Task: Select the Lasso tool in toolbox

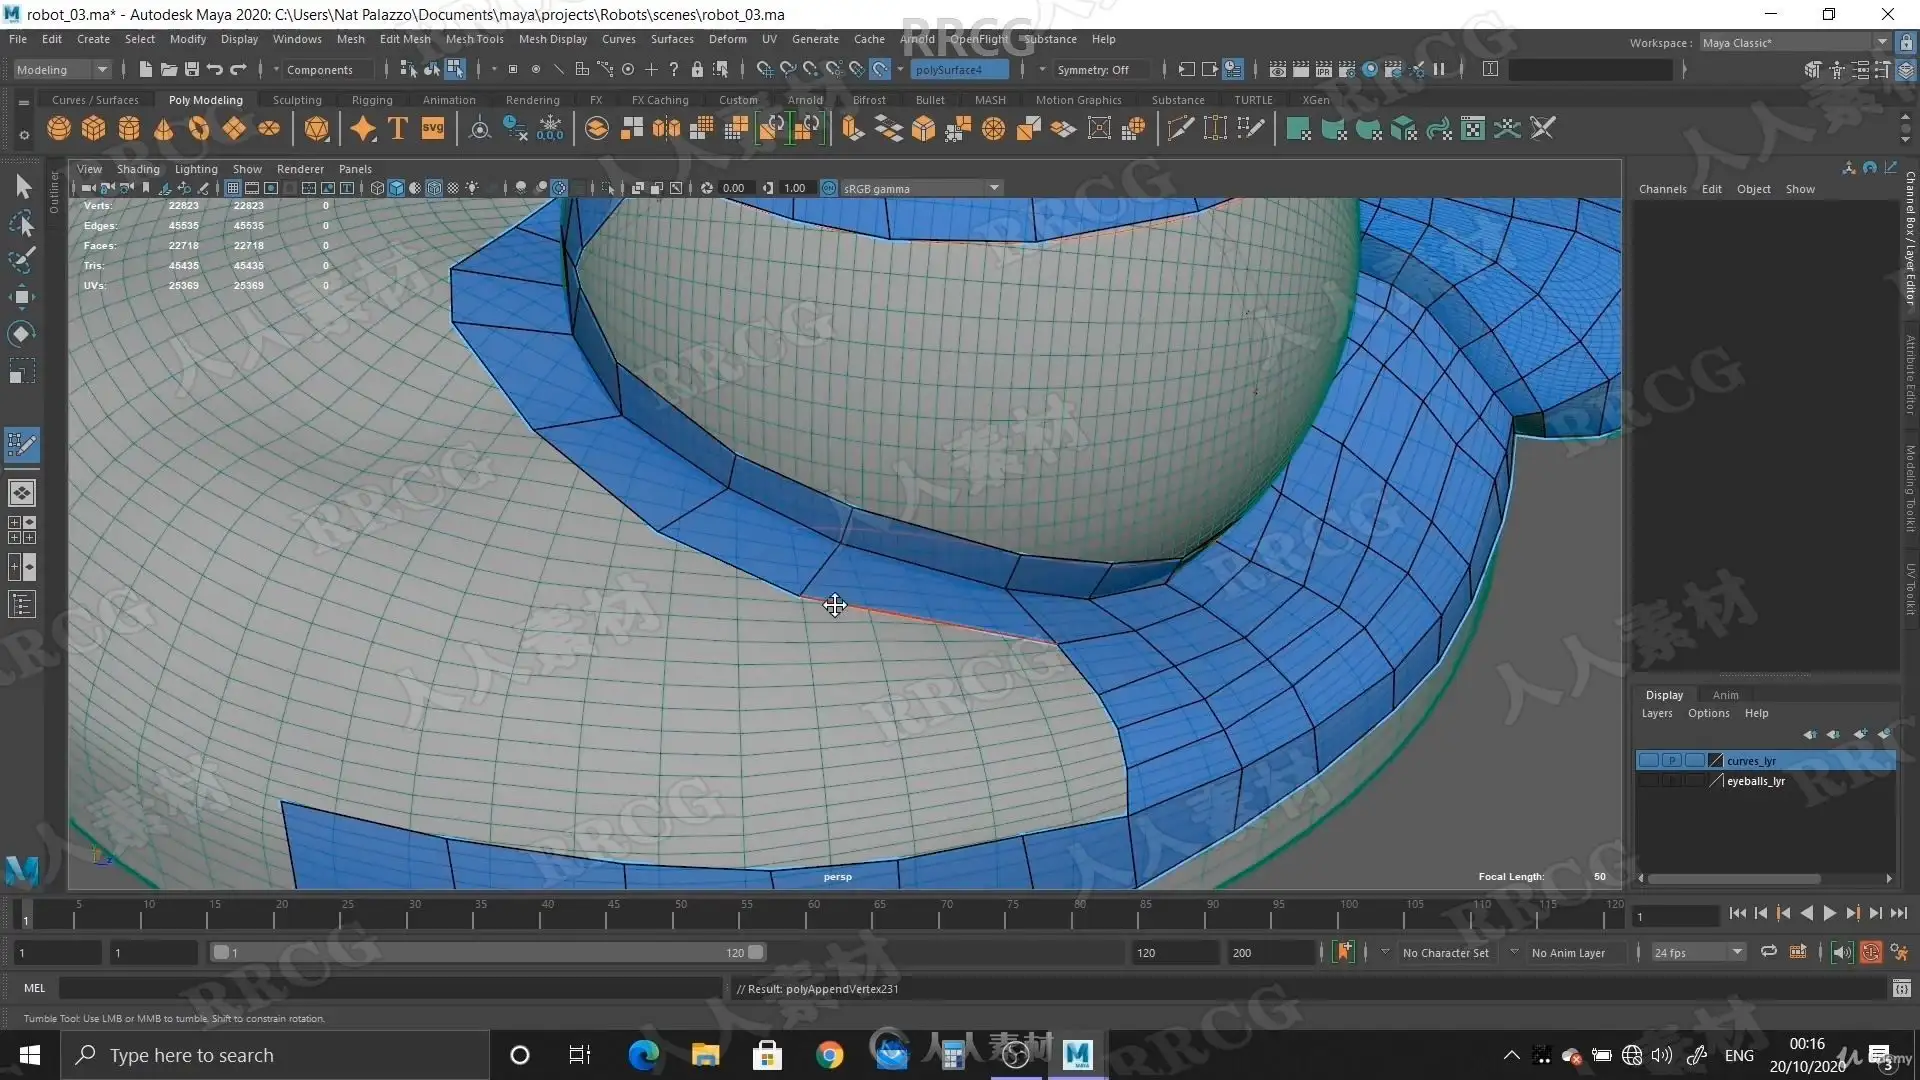Action: (x=21, y=224)
